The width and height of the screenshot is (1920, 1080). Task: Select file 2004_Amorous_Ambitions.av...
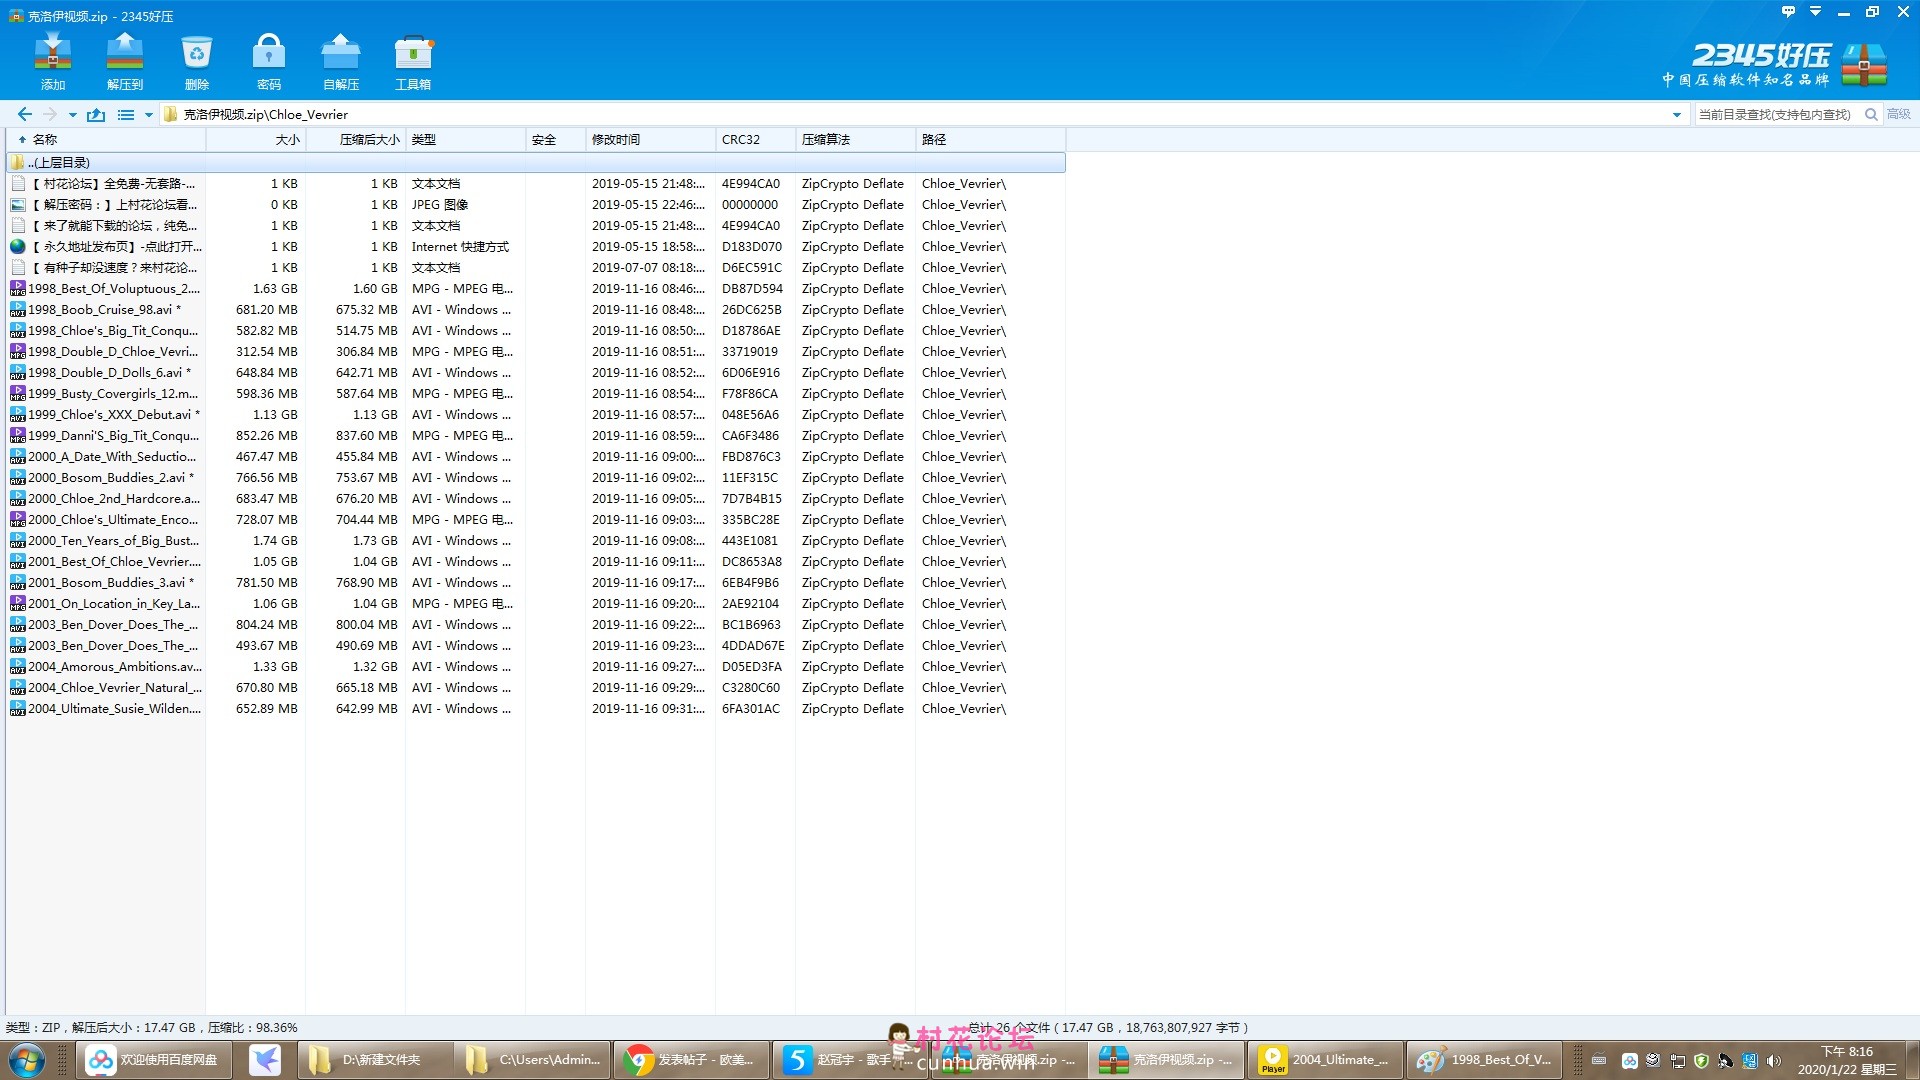click(x=536, y=666)
